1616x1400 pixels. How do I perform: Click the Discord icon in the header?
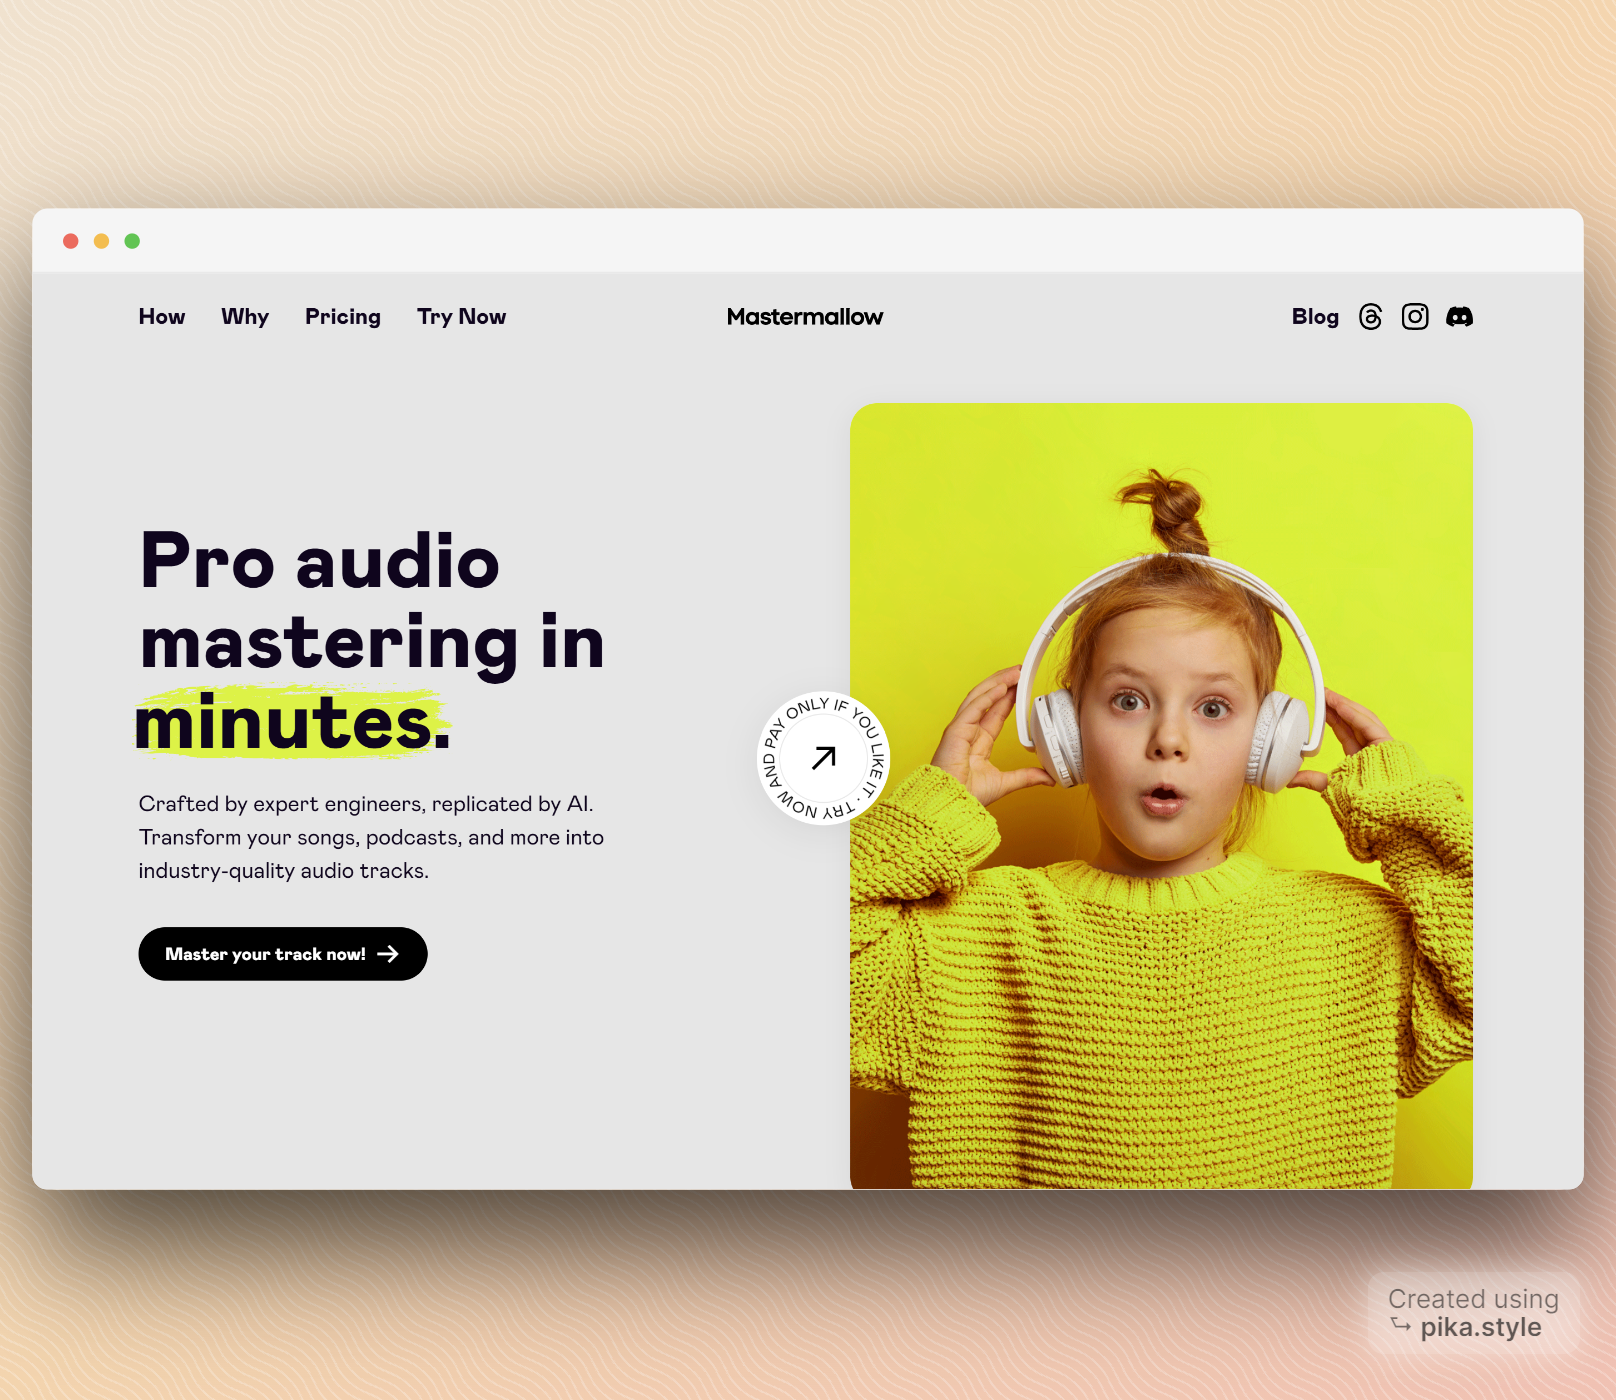[x=1459, y=317]
